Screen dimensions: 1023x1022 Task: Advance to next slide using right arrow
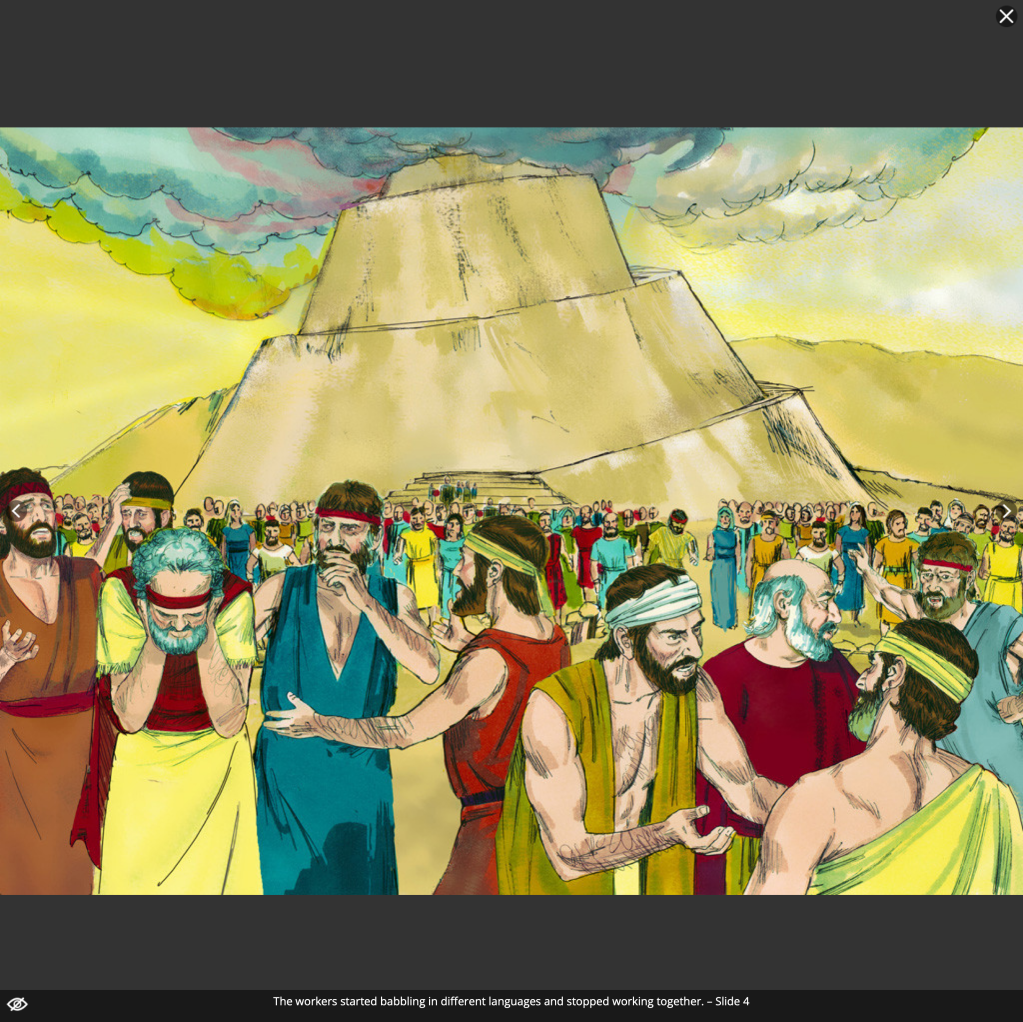pyautogui.click(x=1006, y=511)
